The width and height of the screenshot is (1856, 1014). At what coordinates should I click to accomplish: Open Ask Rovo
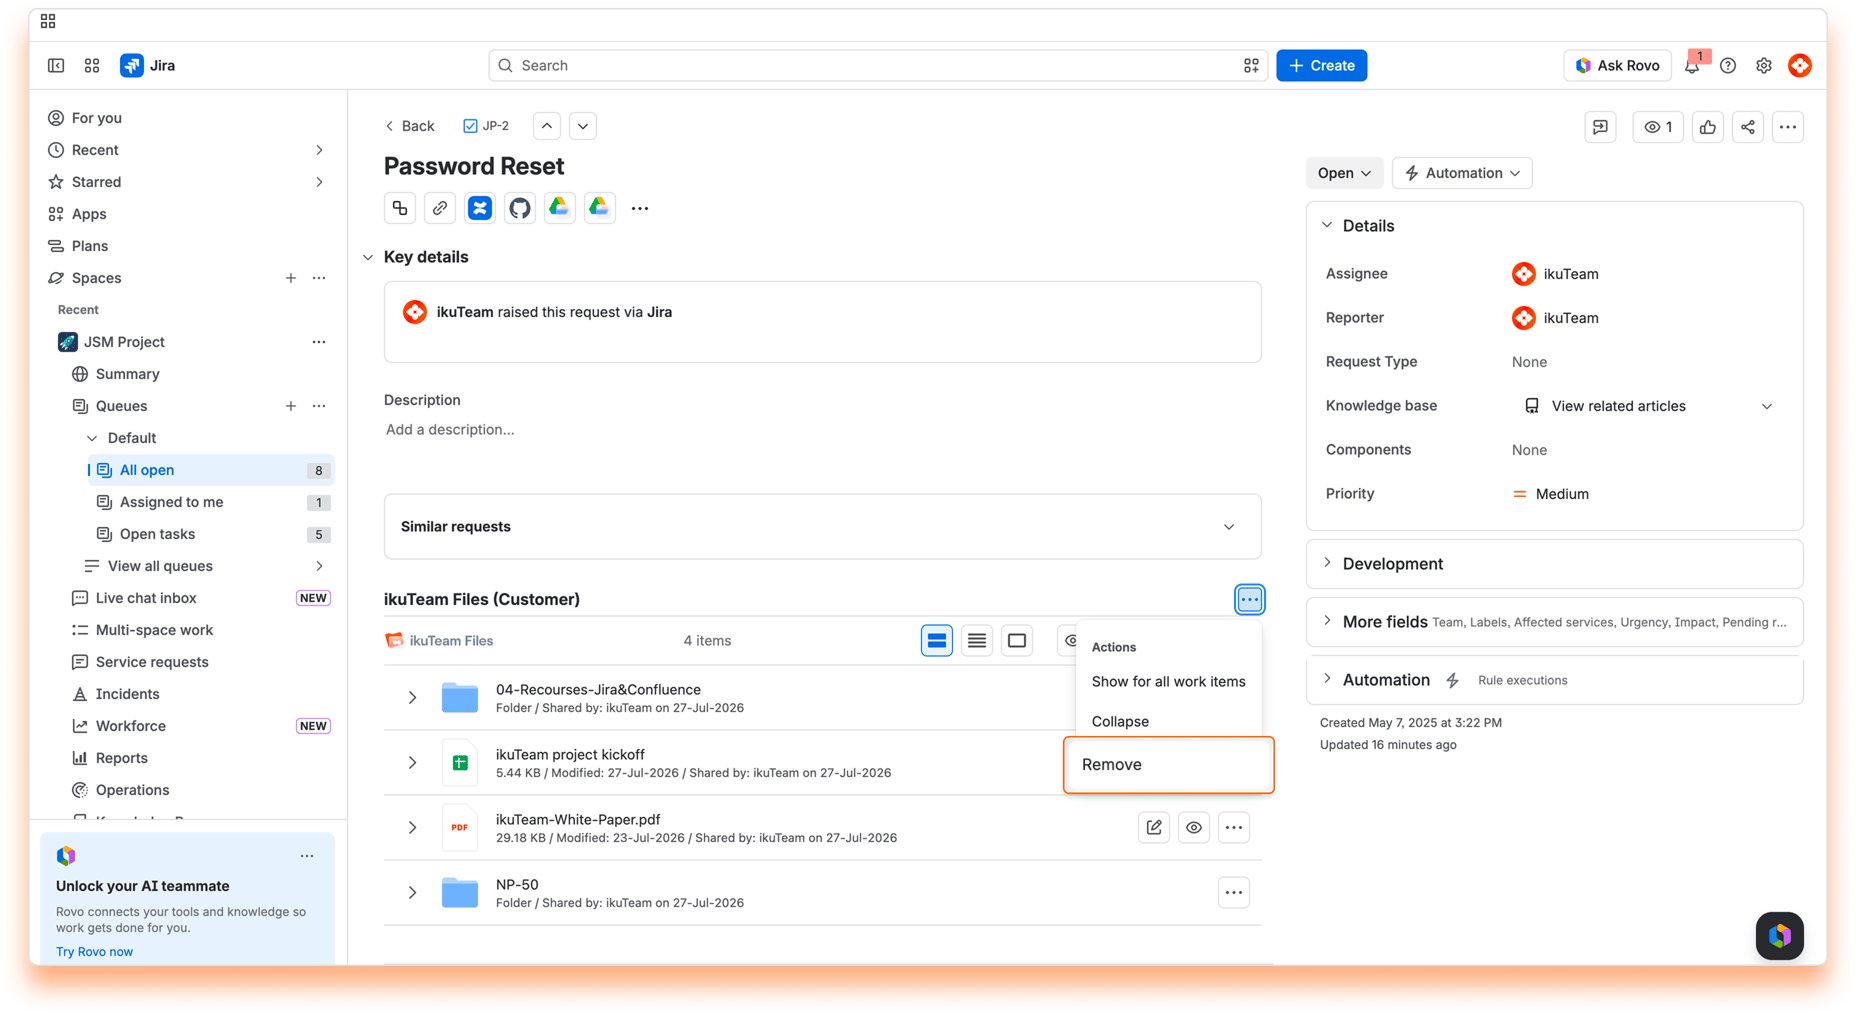coord(1617,65)
